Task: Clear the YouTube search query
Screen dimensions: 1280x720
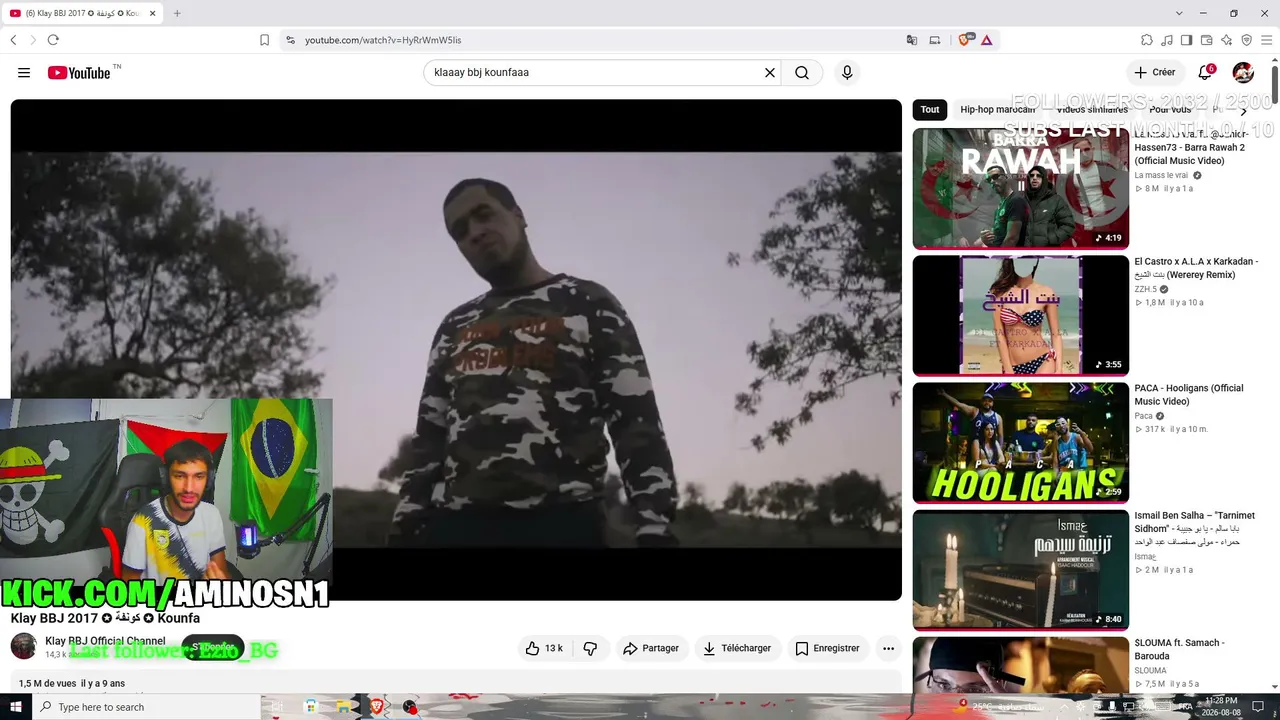Action: coord(770,72)
